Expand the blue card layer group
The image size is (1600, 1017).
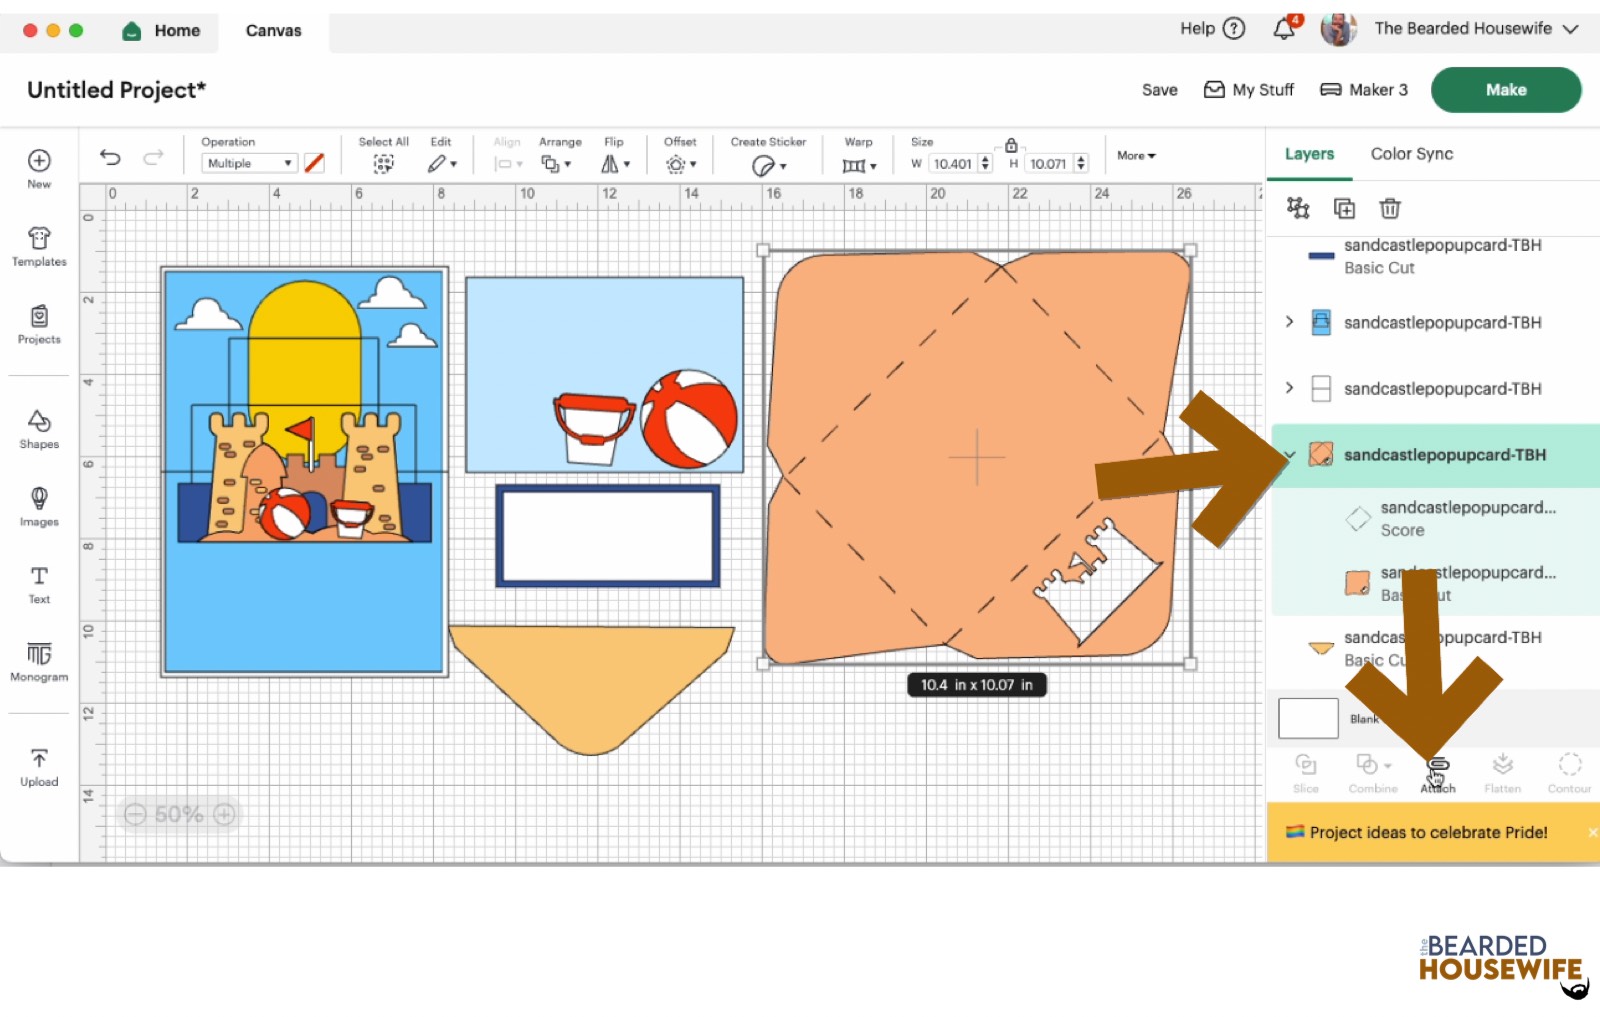coord(1289,322)
